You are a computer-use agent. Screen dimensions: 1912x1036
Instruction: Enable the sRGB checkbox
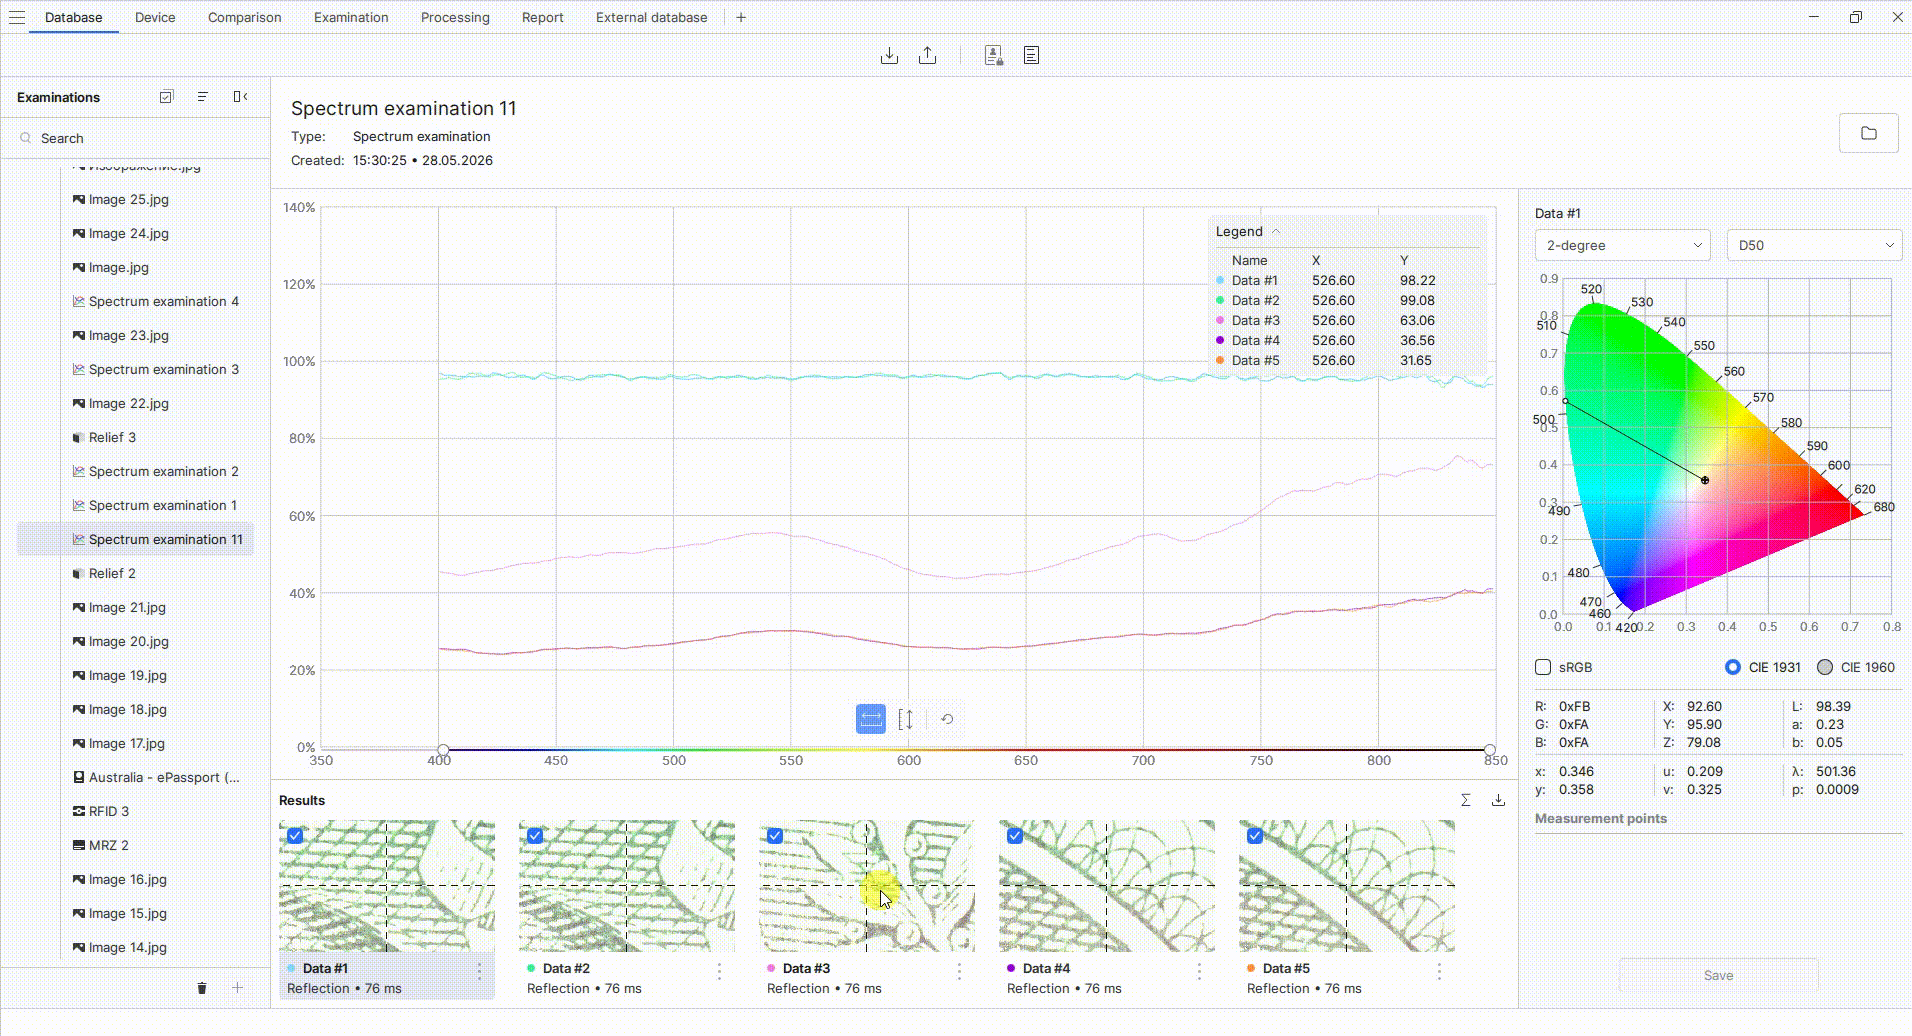pyautogui.click(x=1543, y=667)
